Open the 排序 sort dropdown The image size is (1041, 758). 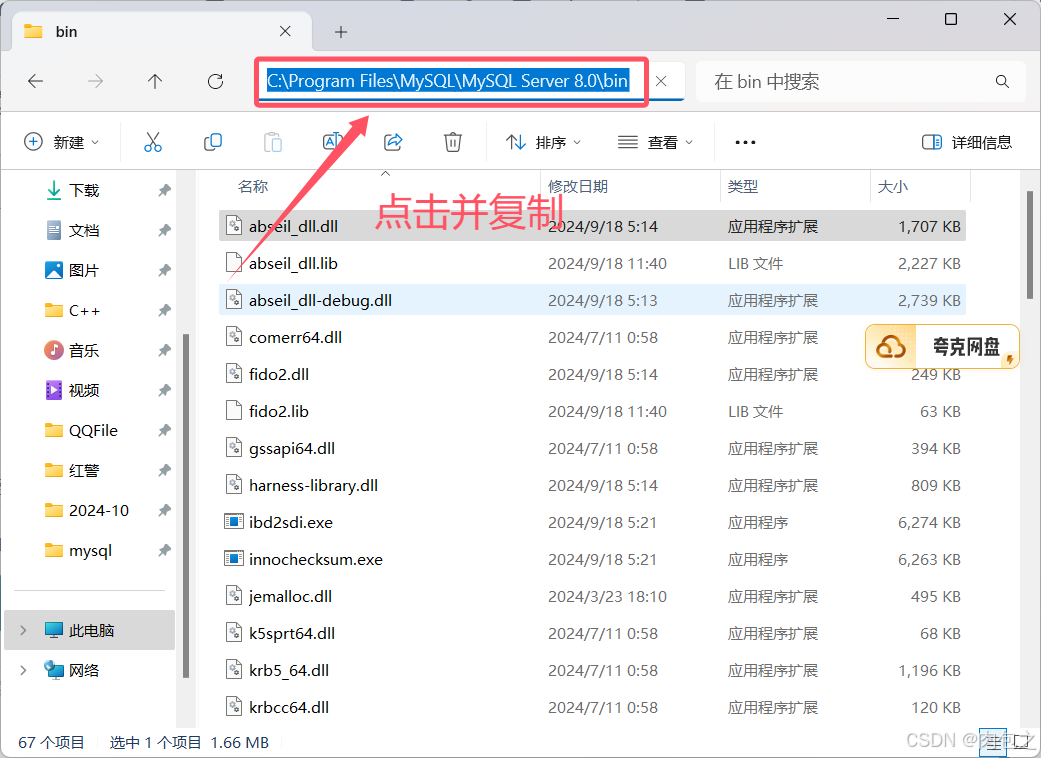pyautogui.click(x=543, y=142)
